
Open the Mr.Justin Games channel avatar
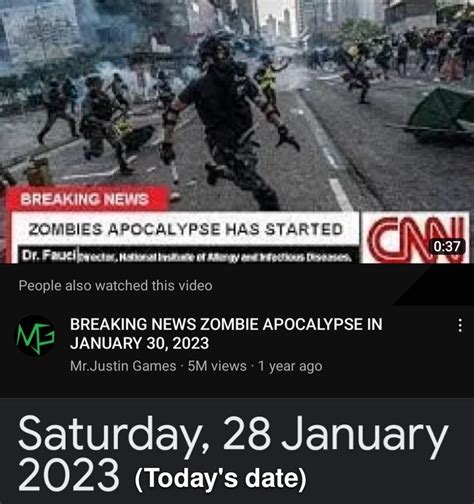(36, 336)
